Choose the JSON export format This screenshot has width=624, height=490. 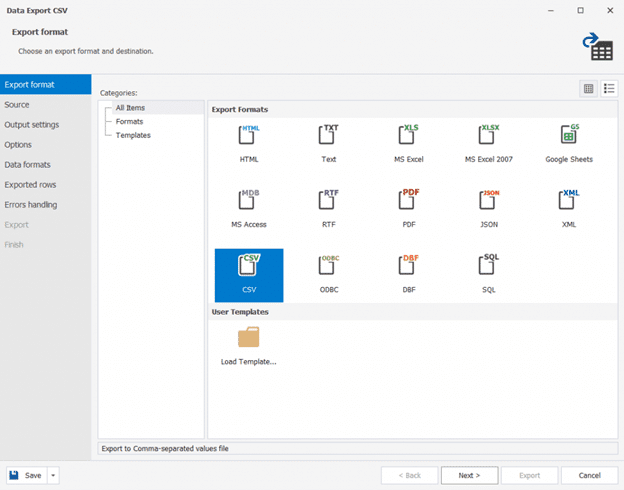point(489,202)
